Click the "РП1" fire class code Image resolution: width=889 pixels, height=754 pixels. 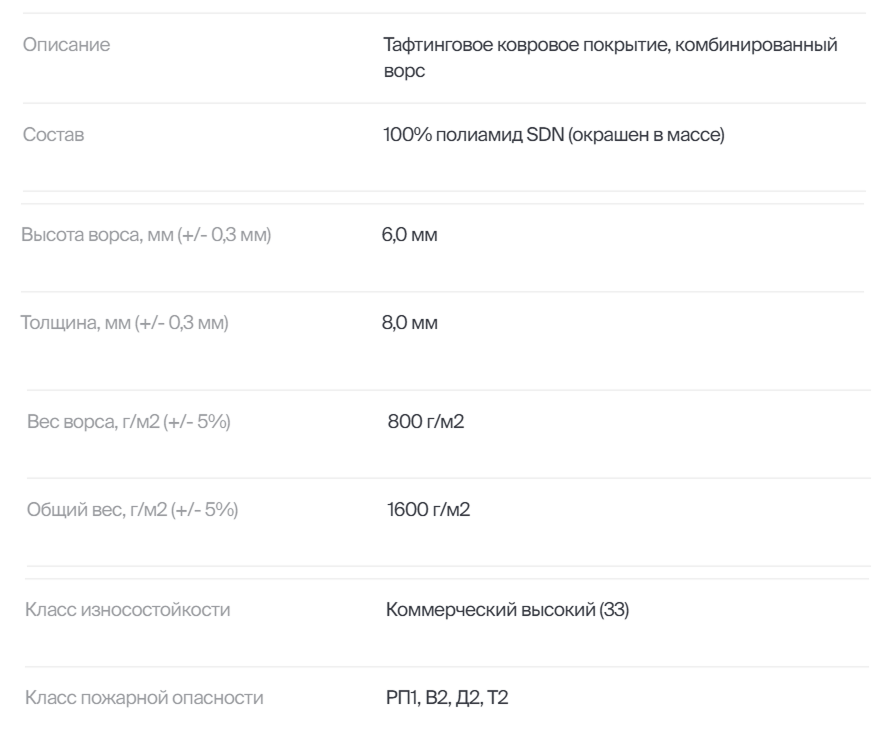tap(400, 697)
